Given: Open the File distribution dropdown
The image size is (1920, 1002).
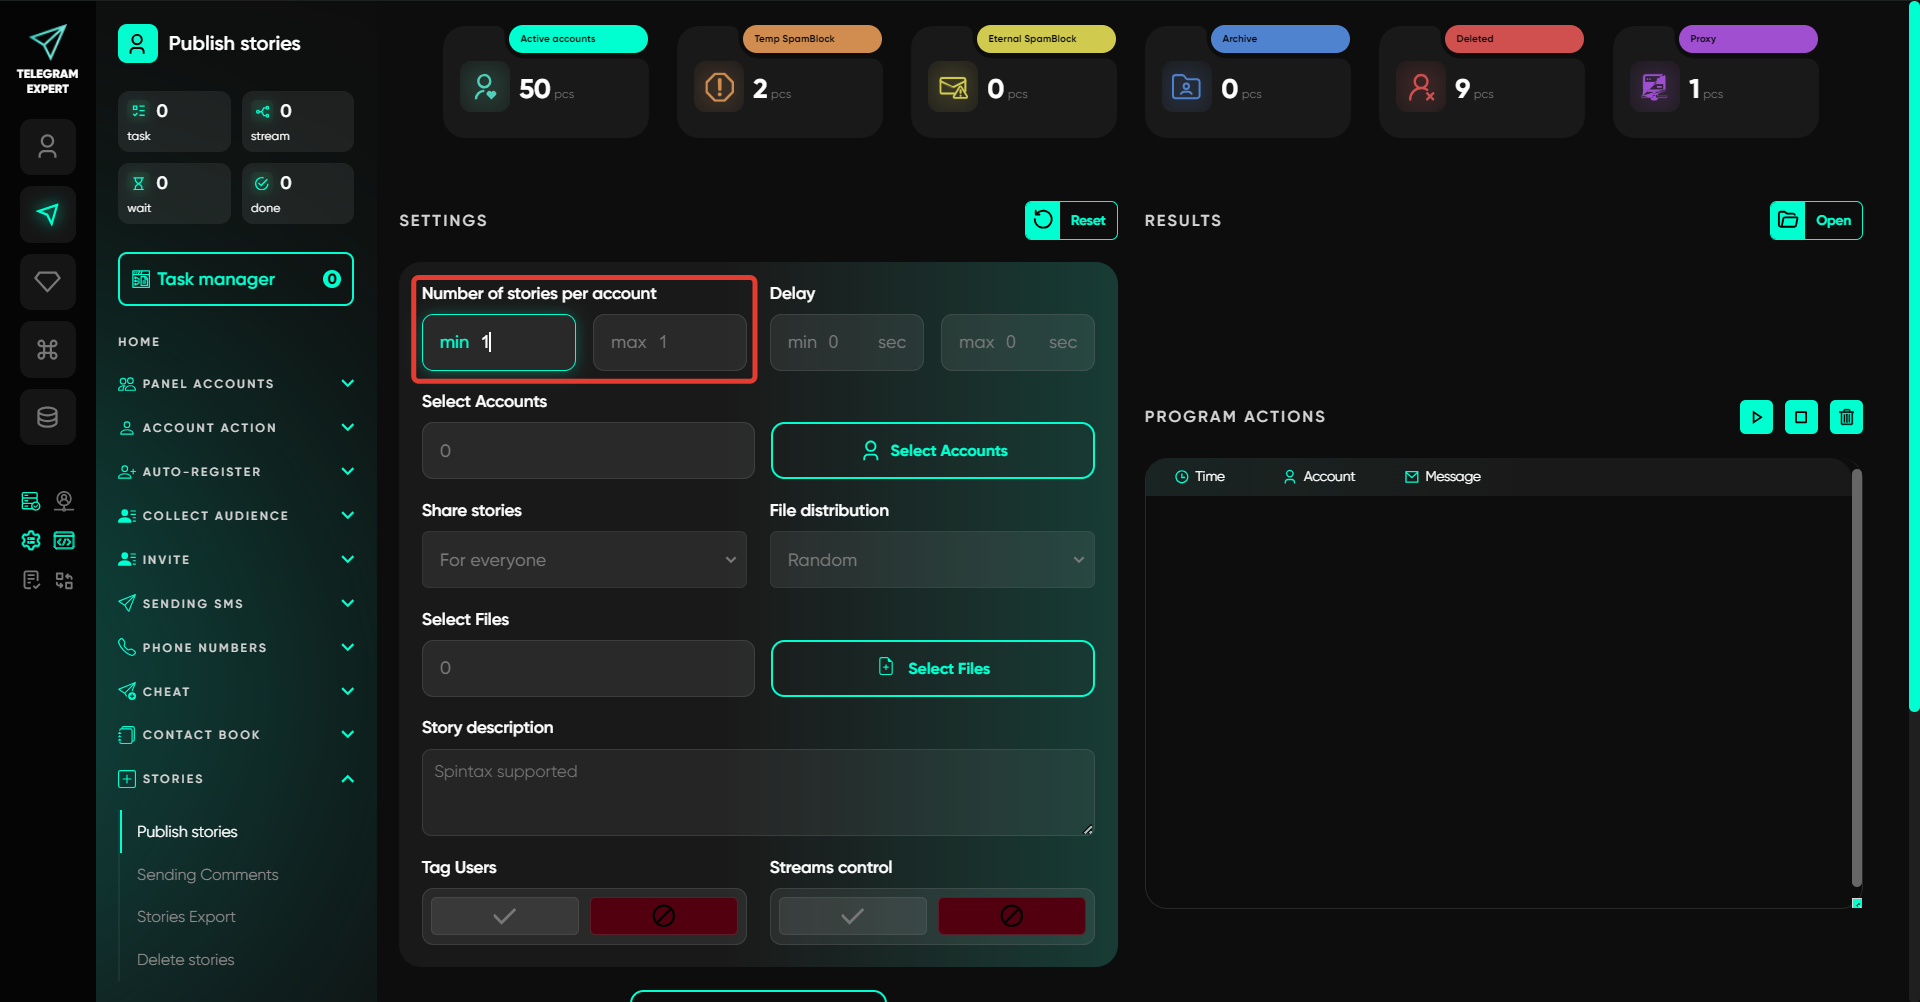Looking at the screenshot, I should point(932,560).
